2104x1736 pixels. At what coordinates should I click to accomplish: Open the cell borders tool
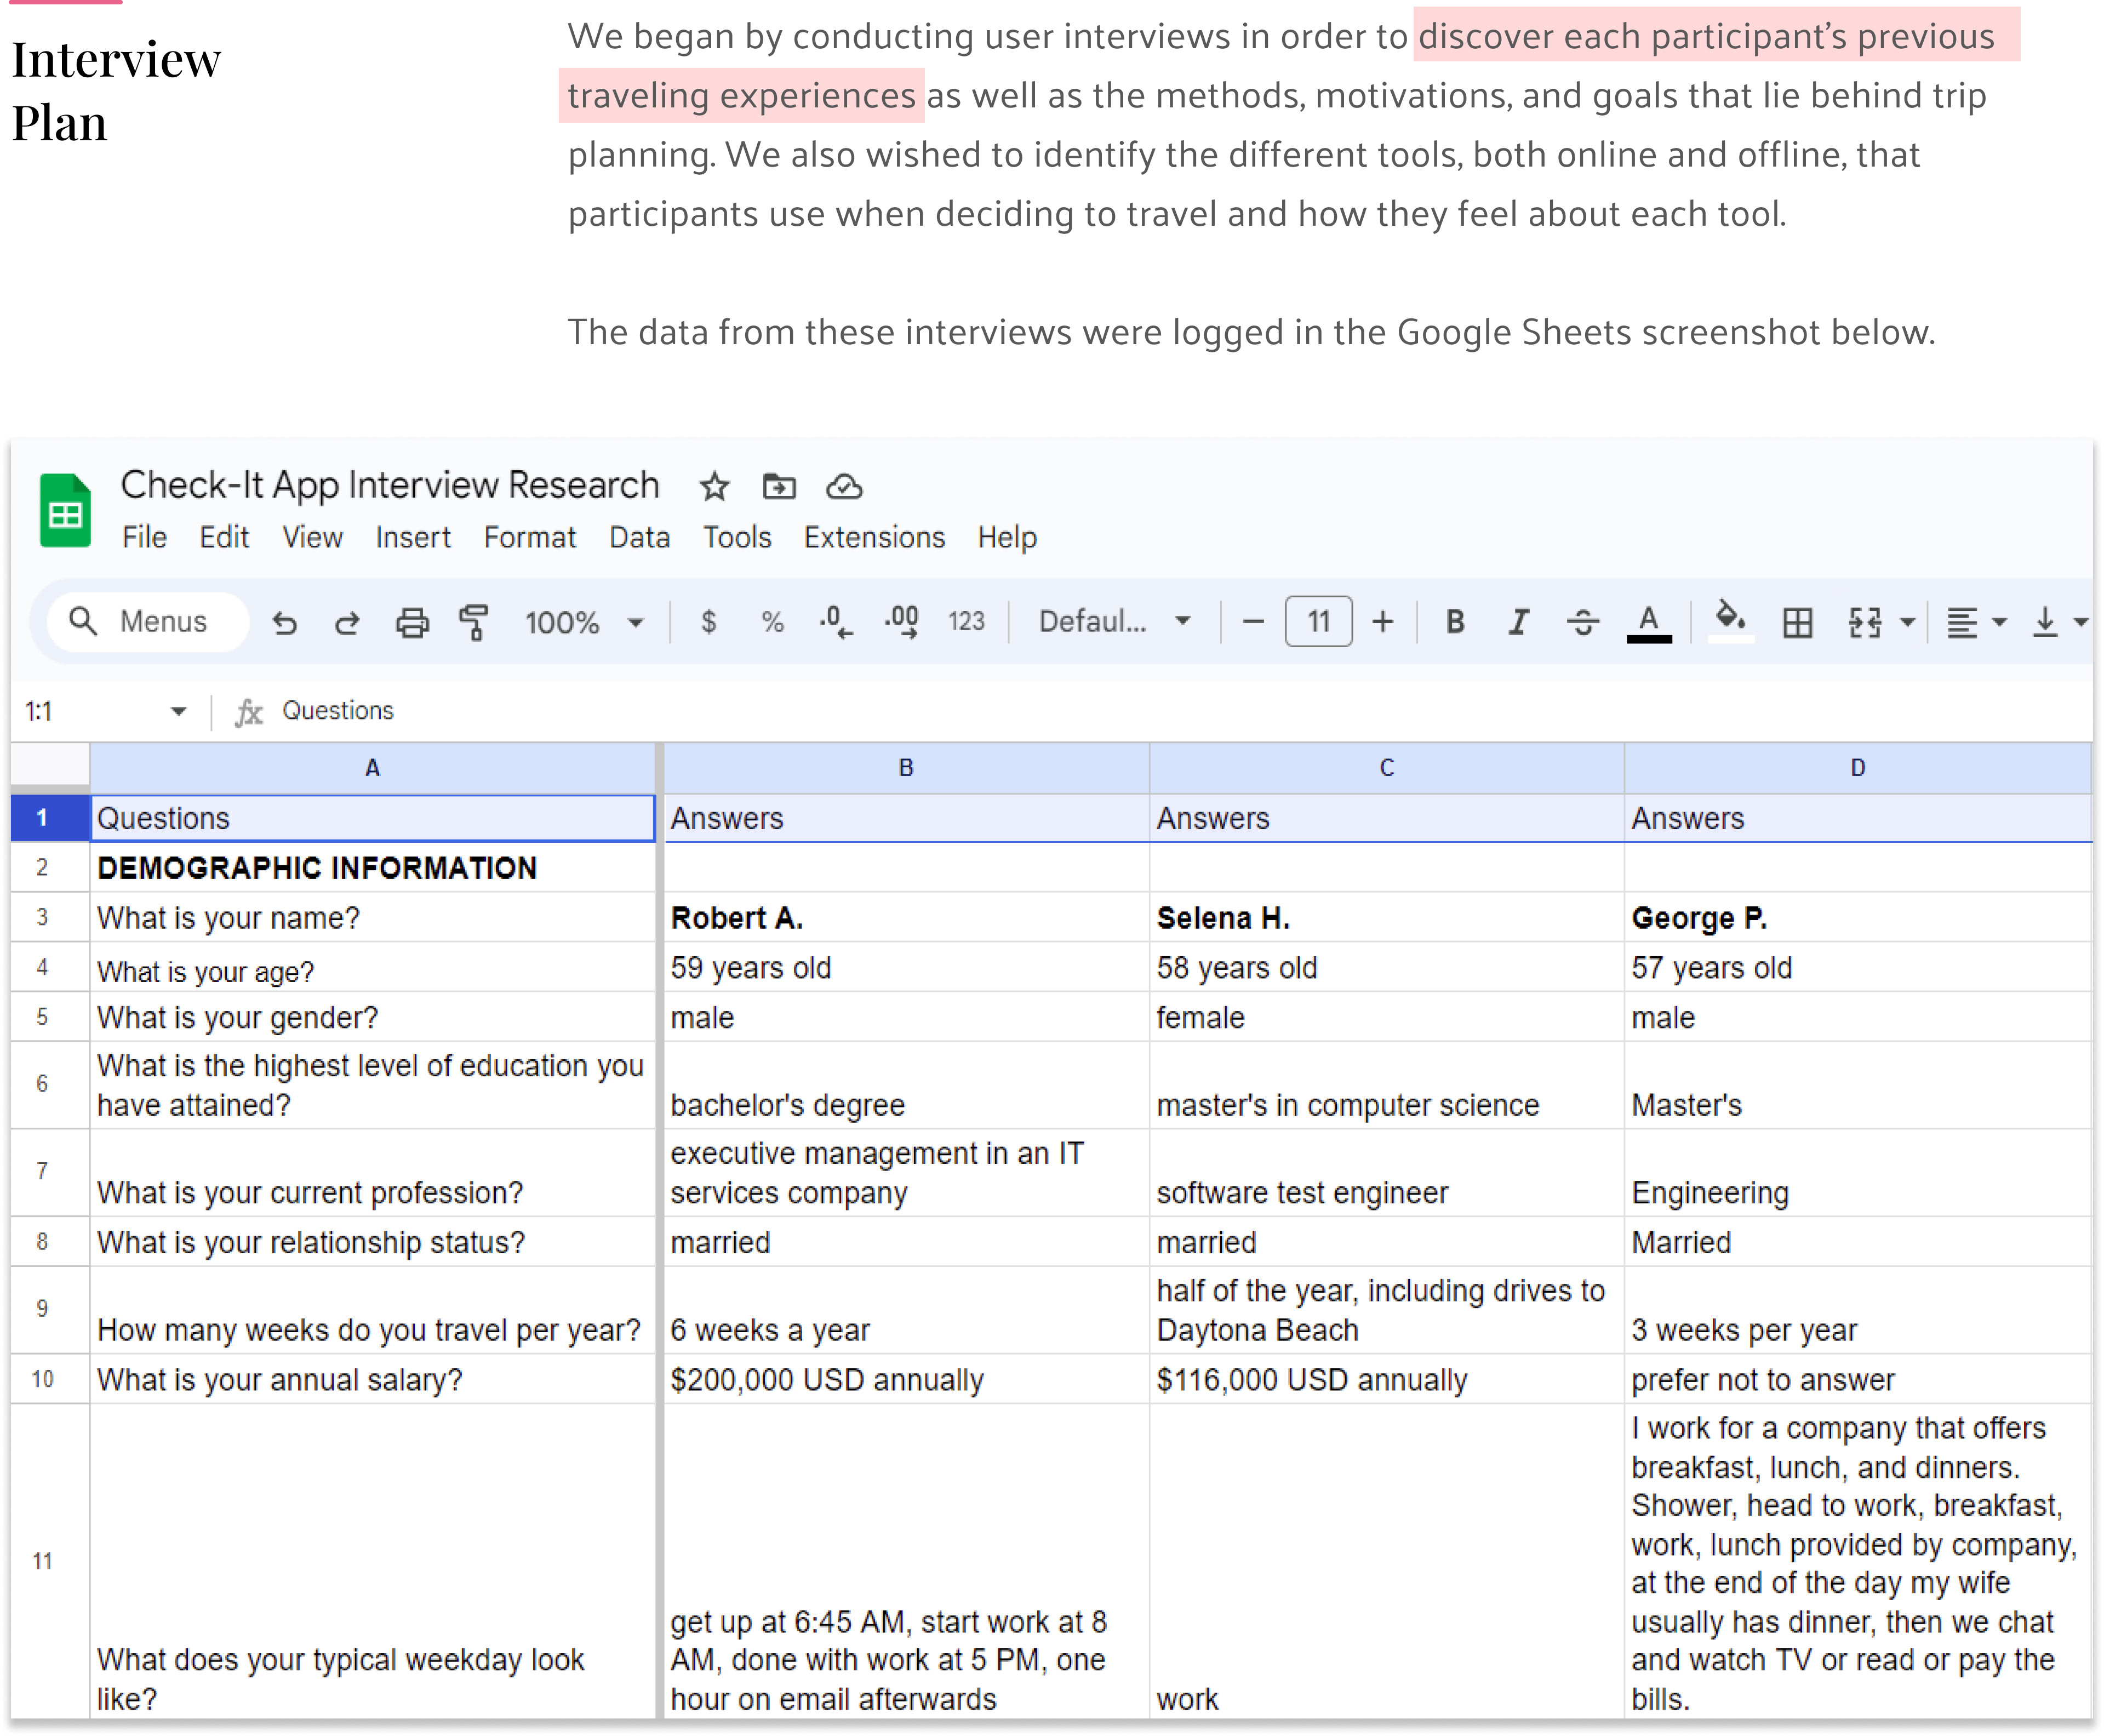click(x=1797, y=623)
